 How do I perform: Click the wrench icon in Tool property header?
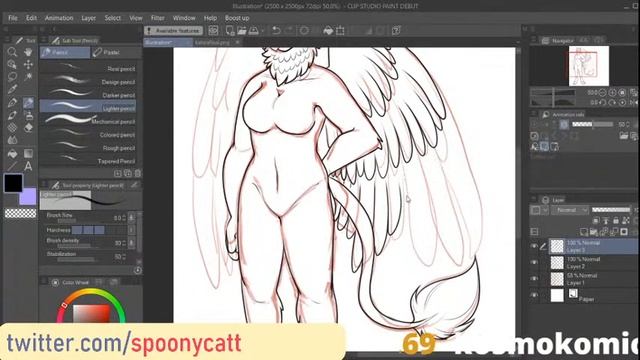(x=134, y=185)
